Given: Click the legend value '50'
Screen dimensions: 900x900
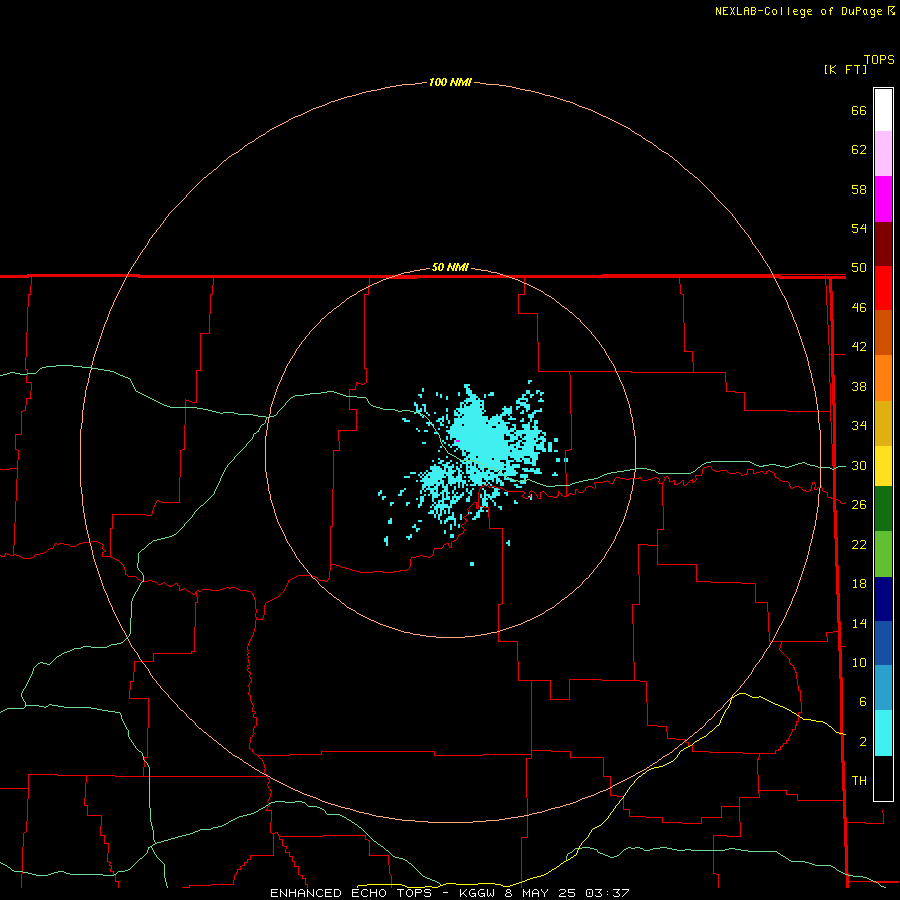Looking at the screenshot, I should 859,268.
